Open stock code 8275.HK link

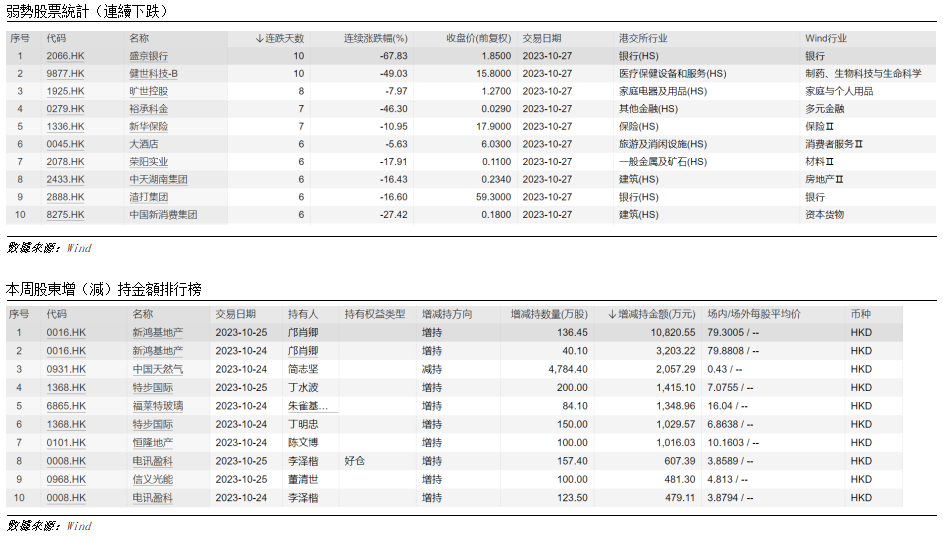pyautogui.click(x=66, y=215)
